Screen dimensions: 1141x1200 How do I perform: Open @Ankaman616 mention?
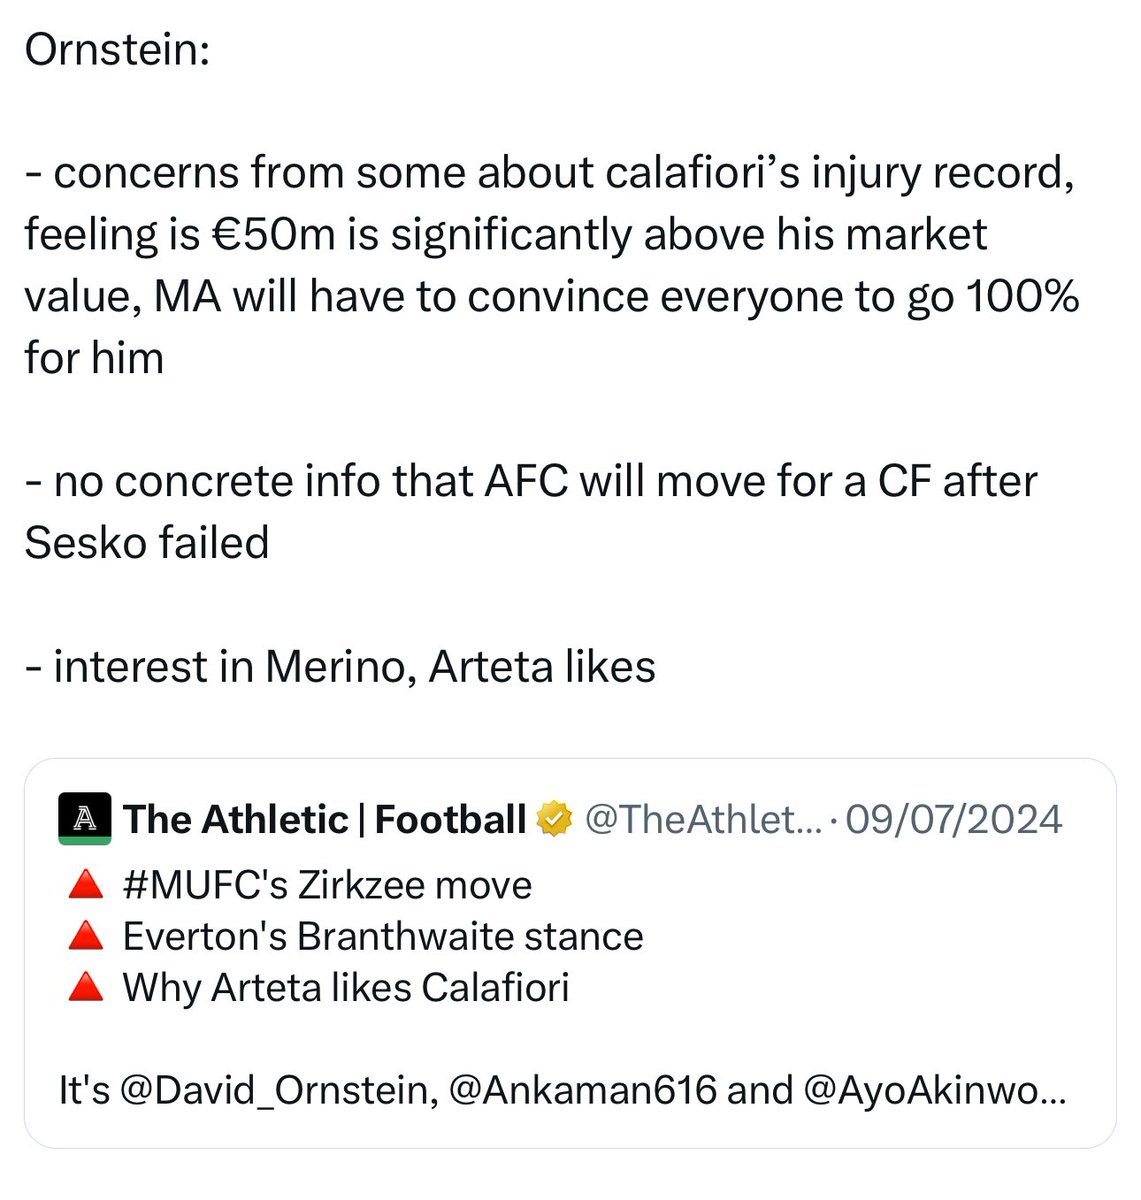pos(583,1090)
